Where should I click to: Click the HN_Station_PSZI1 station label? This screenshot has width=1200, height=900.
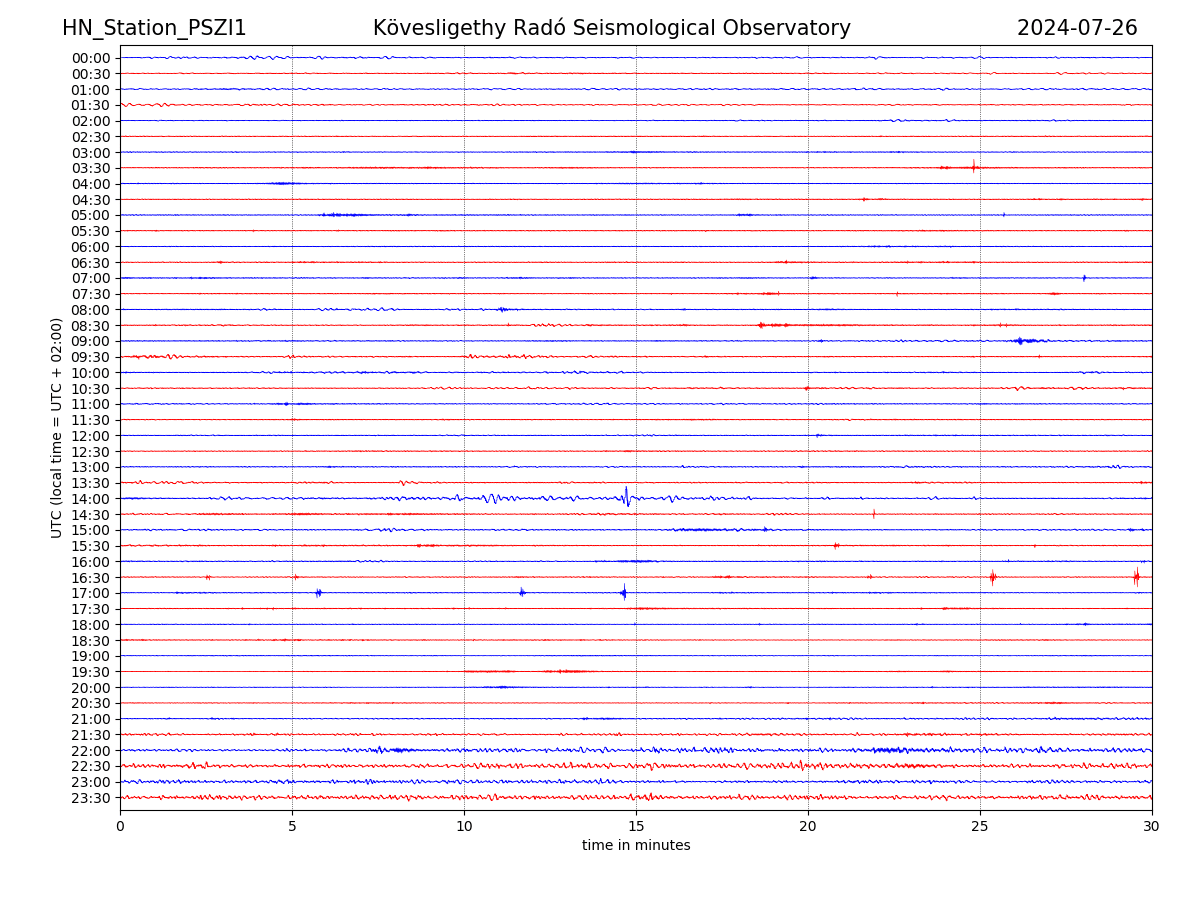tap(154, 28)
